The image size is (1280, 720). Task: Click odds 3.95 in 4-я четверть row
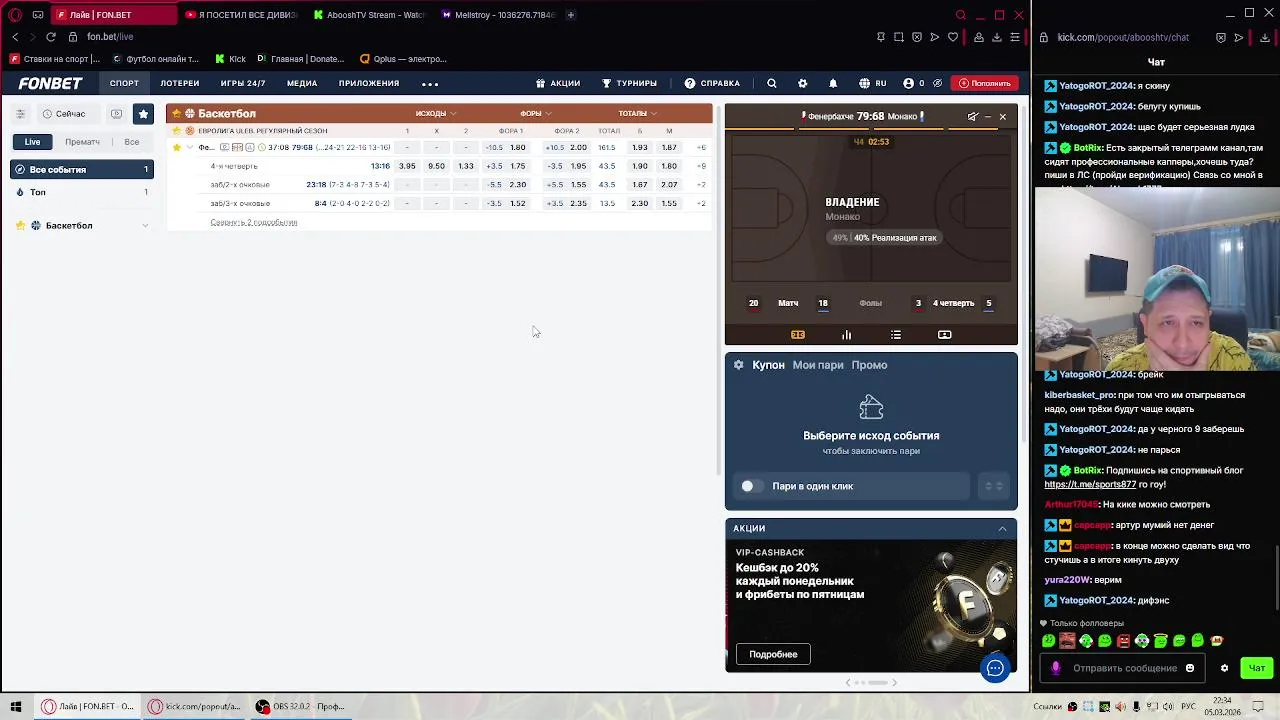tap(407, 166)
